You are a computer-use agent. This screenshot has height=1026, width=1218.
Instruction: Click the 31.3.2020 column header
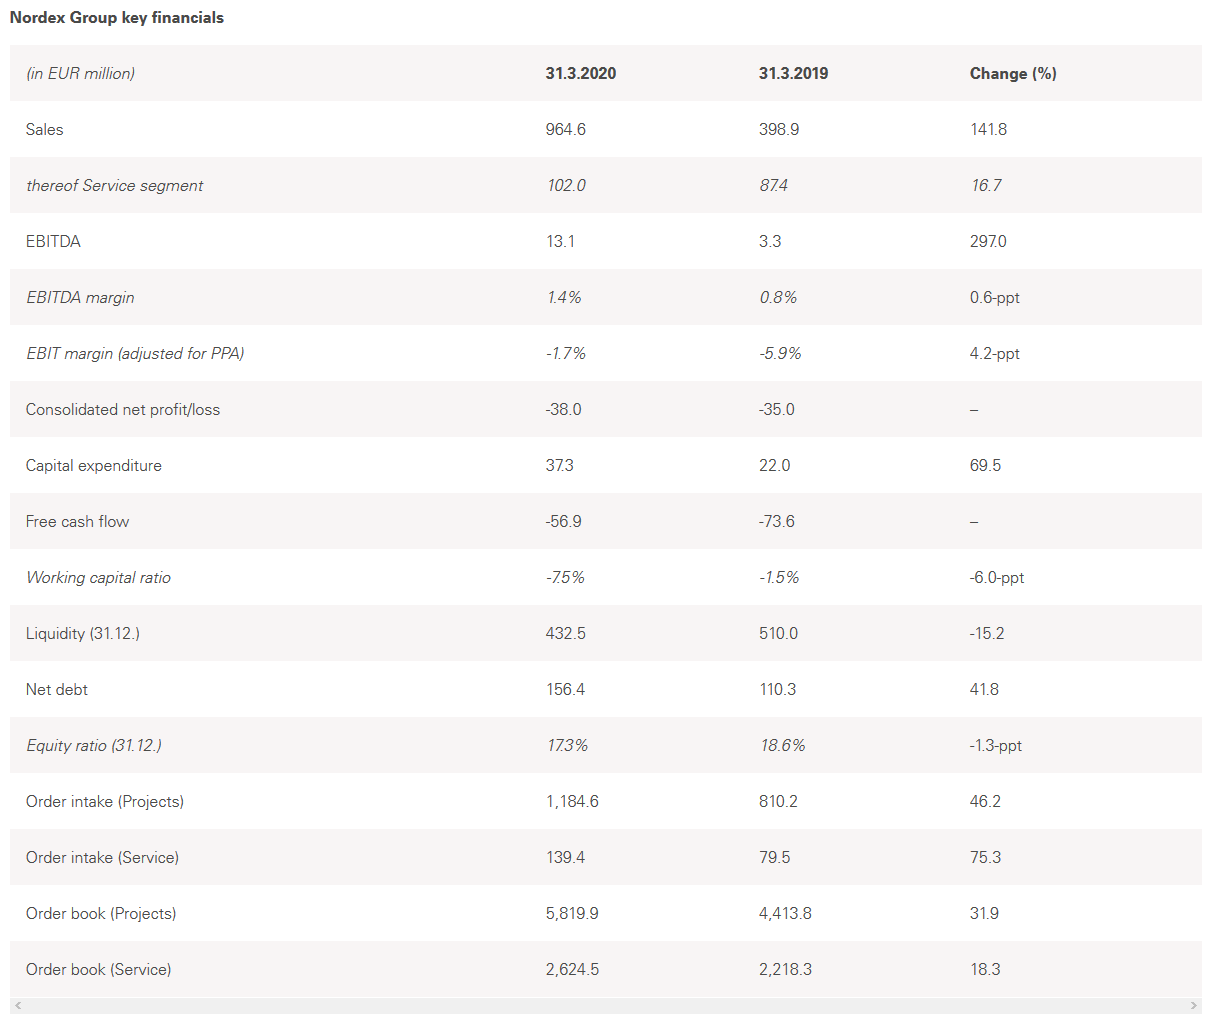(x=580, y=74)
